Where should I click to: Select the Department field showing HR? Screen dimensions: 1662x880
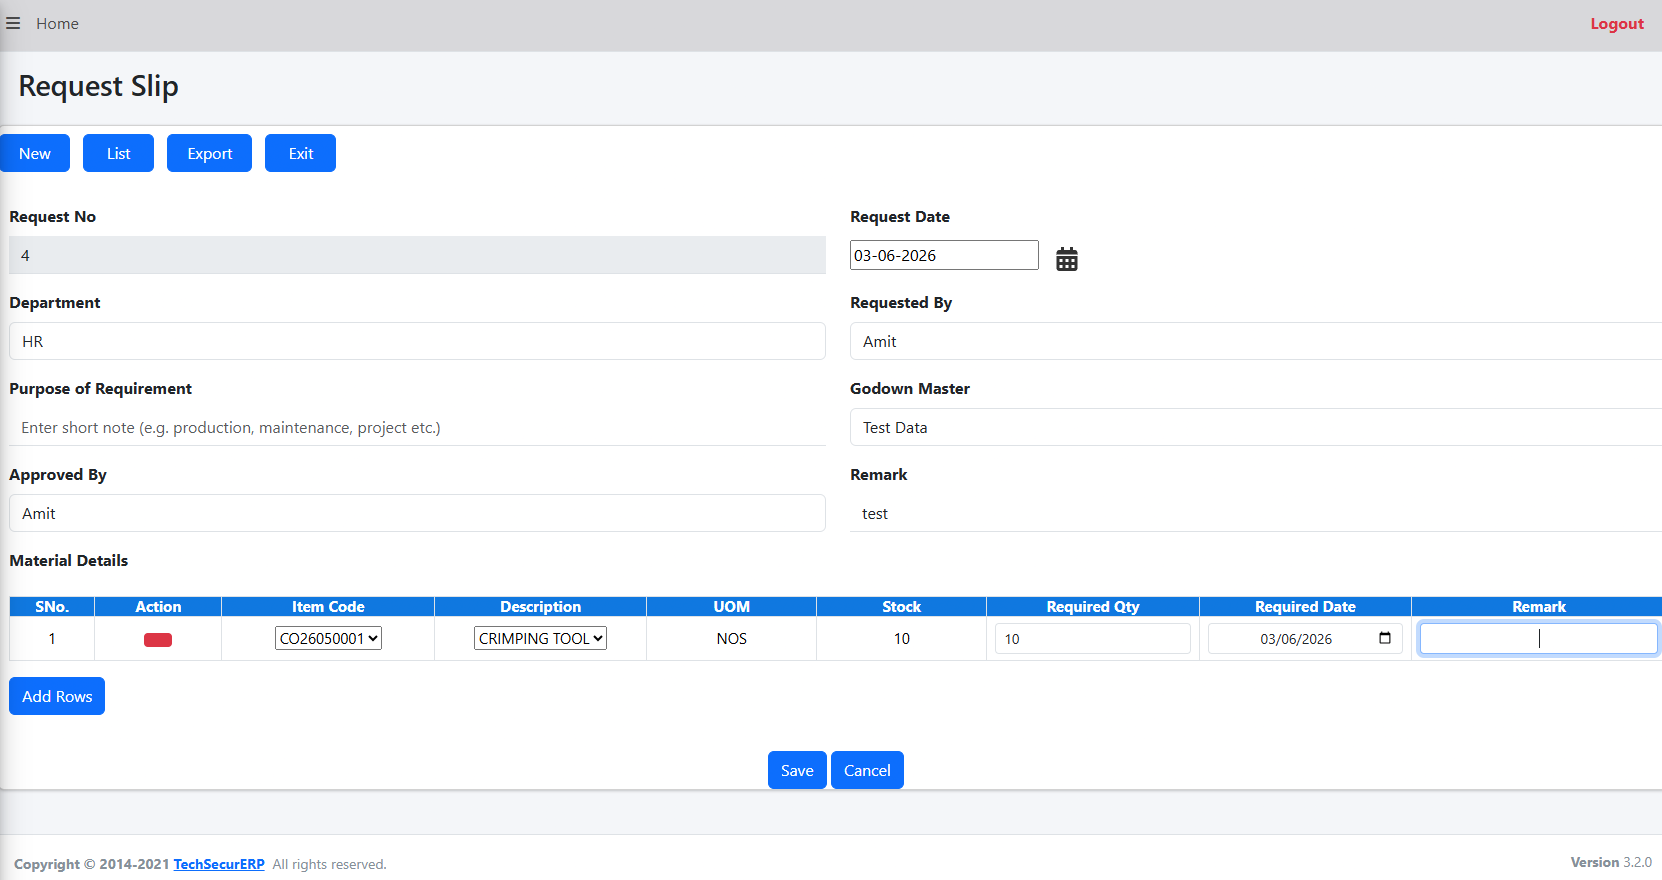[417, 341]
